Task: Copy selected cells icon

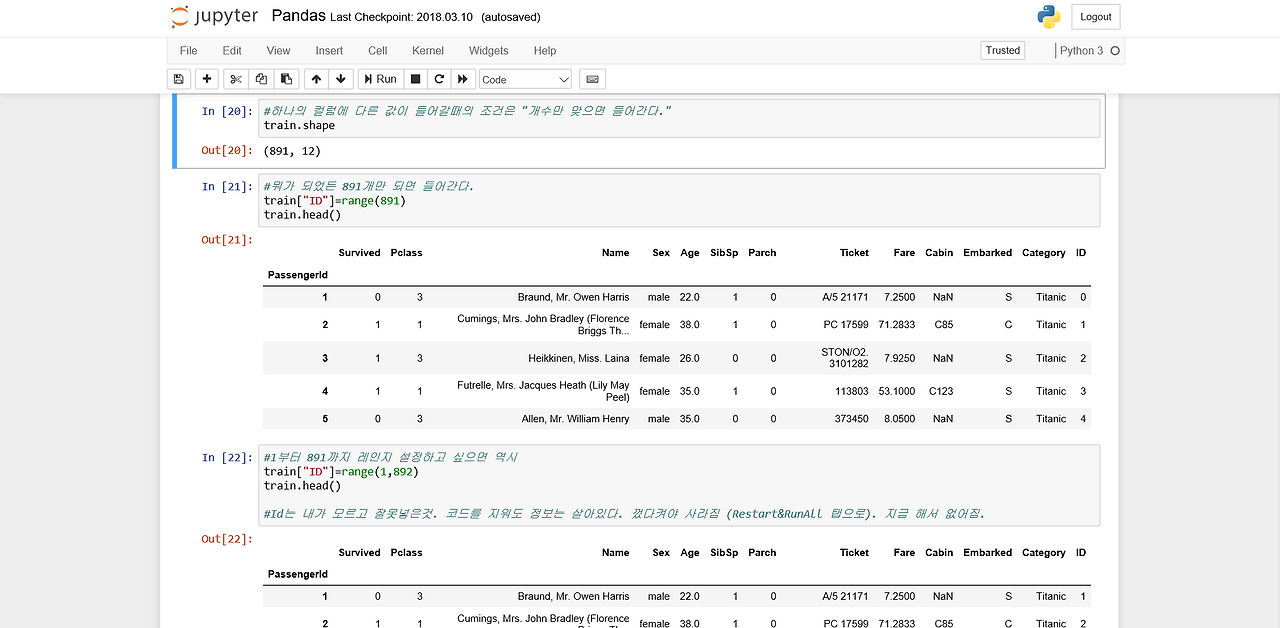Action: pyautogui.click(x=260, y=79)
